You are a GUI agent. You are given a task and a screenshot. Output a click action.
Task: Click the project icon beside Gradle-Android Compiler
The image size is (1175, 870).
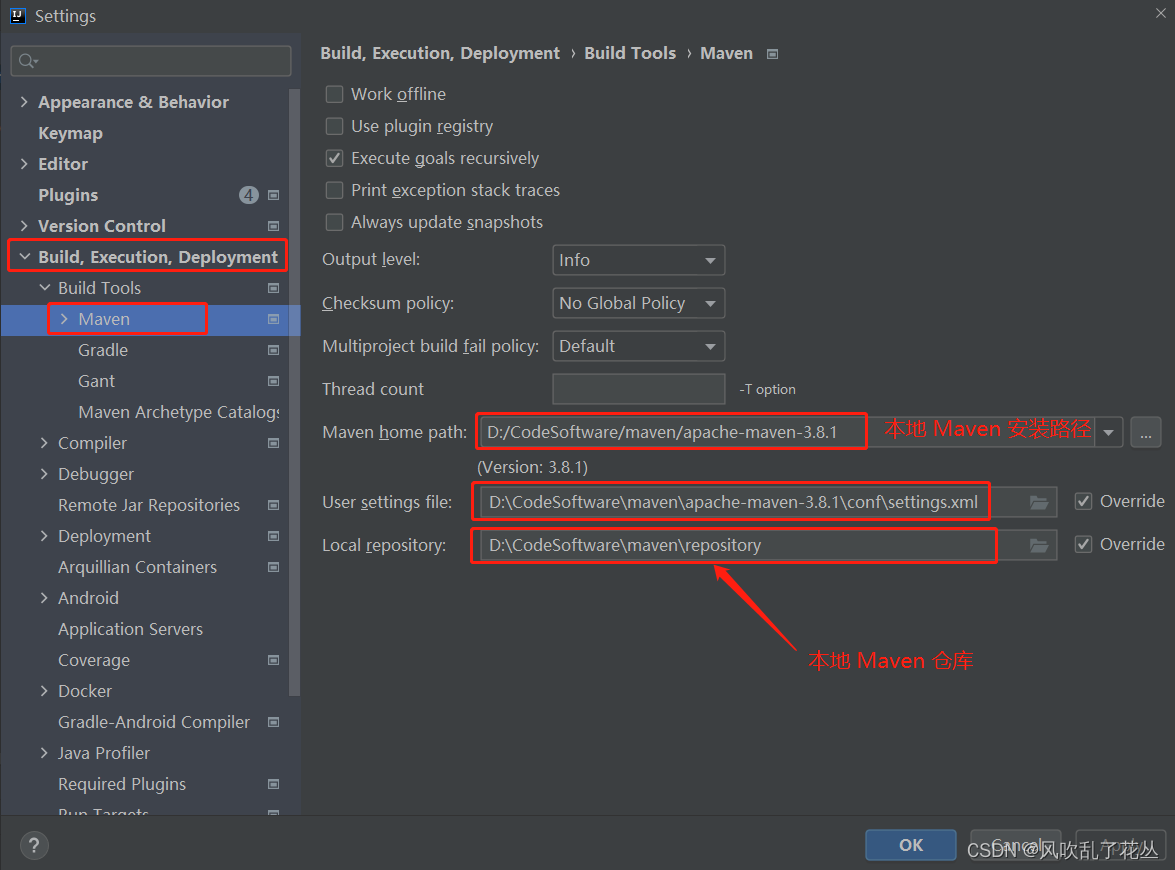pyautogui.click(x=274, y=722)
